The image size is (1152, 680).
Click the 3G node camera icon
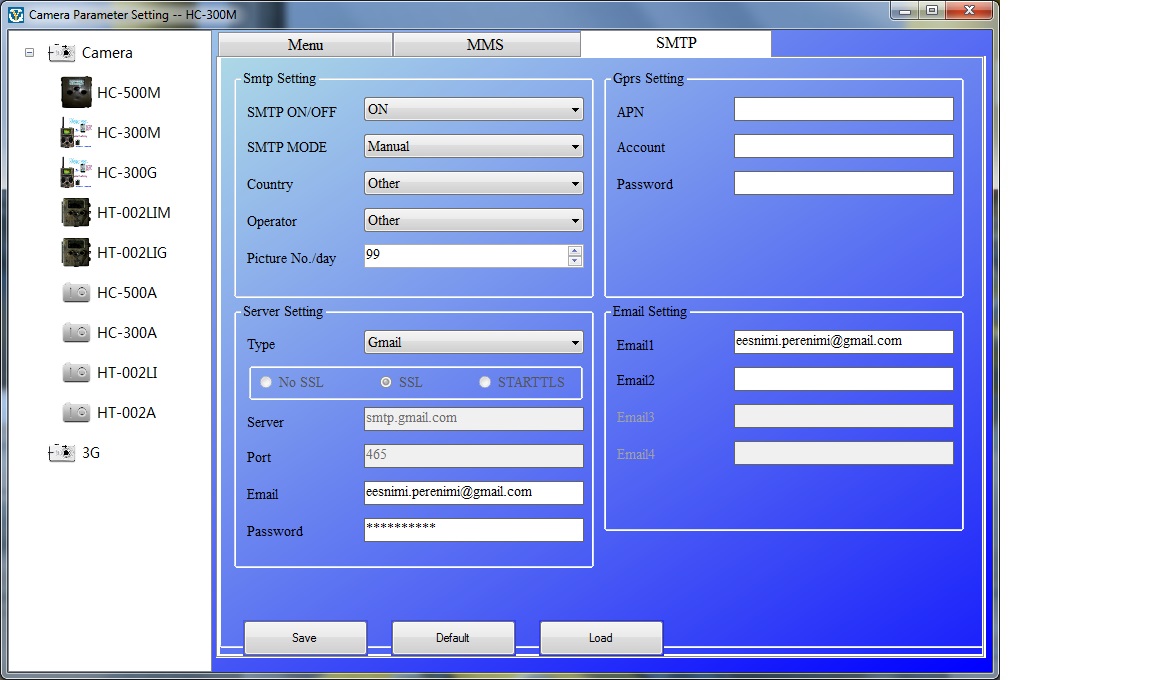62,453
